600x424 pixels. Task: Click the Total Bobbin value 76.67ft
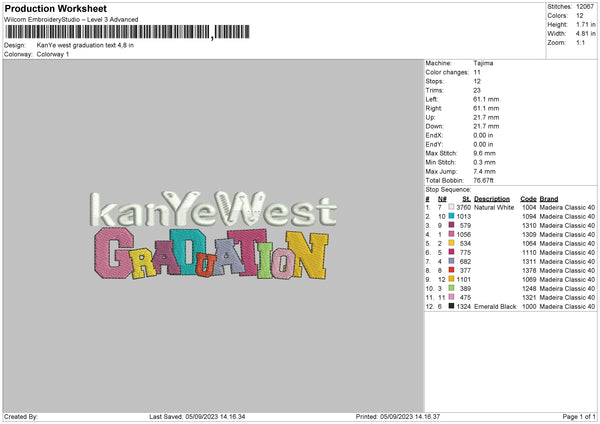[x=483, y=180]
